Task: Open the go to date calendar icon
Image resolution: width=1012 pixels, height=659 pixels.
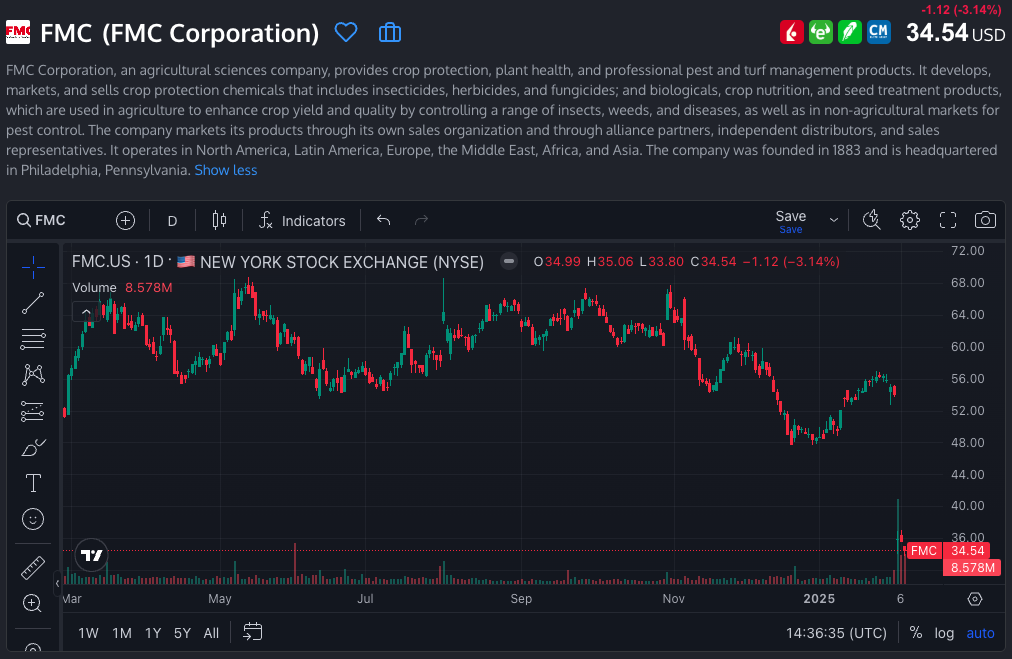Action: pos(252,632)
